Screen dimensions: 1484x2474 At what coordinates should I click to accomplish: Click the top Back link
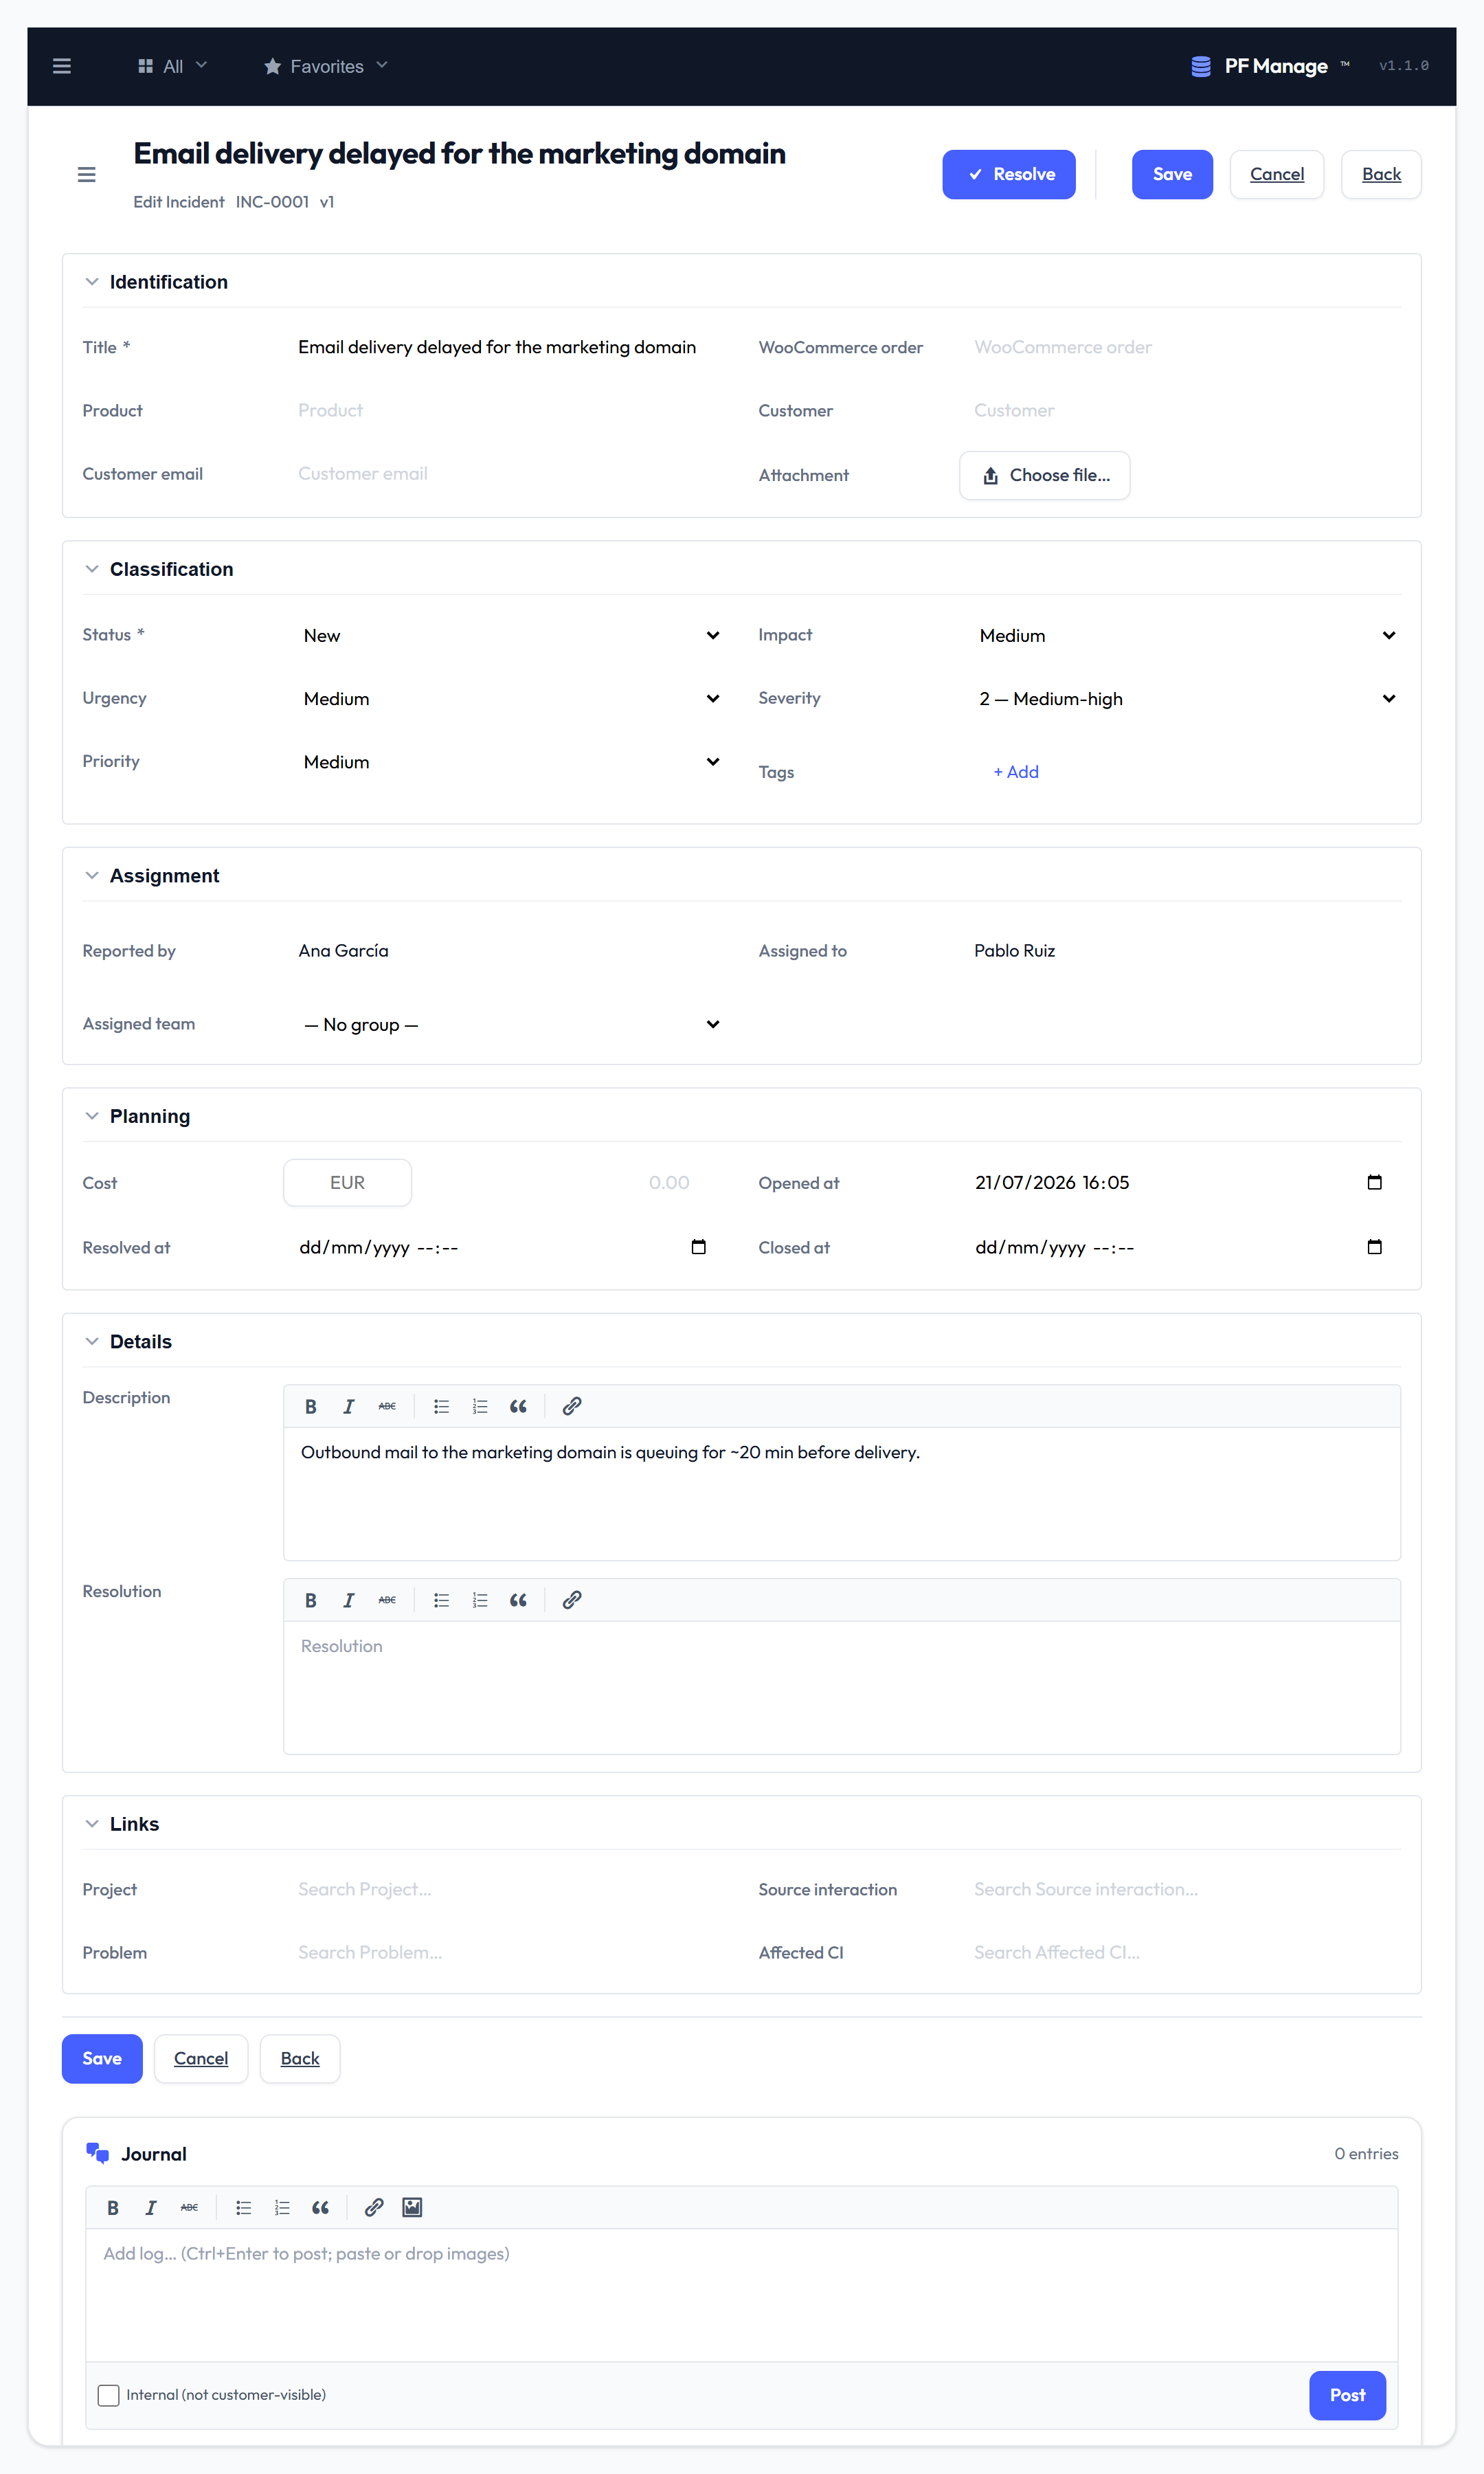click(x=1381, y=174)
